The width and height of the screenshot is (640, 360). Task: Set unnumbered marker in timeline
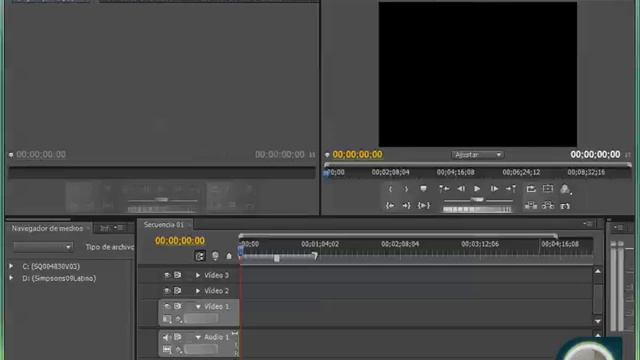(x=229, y=256)
